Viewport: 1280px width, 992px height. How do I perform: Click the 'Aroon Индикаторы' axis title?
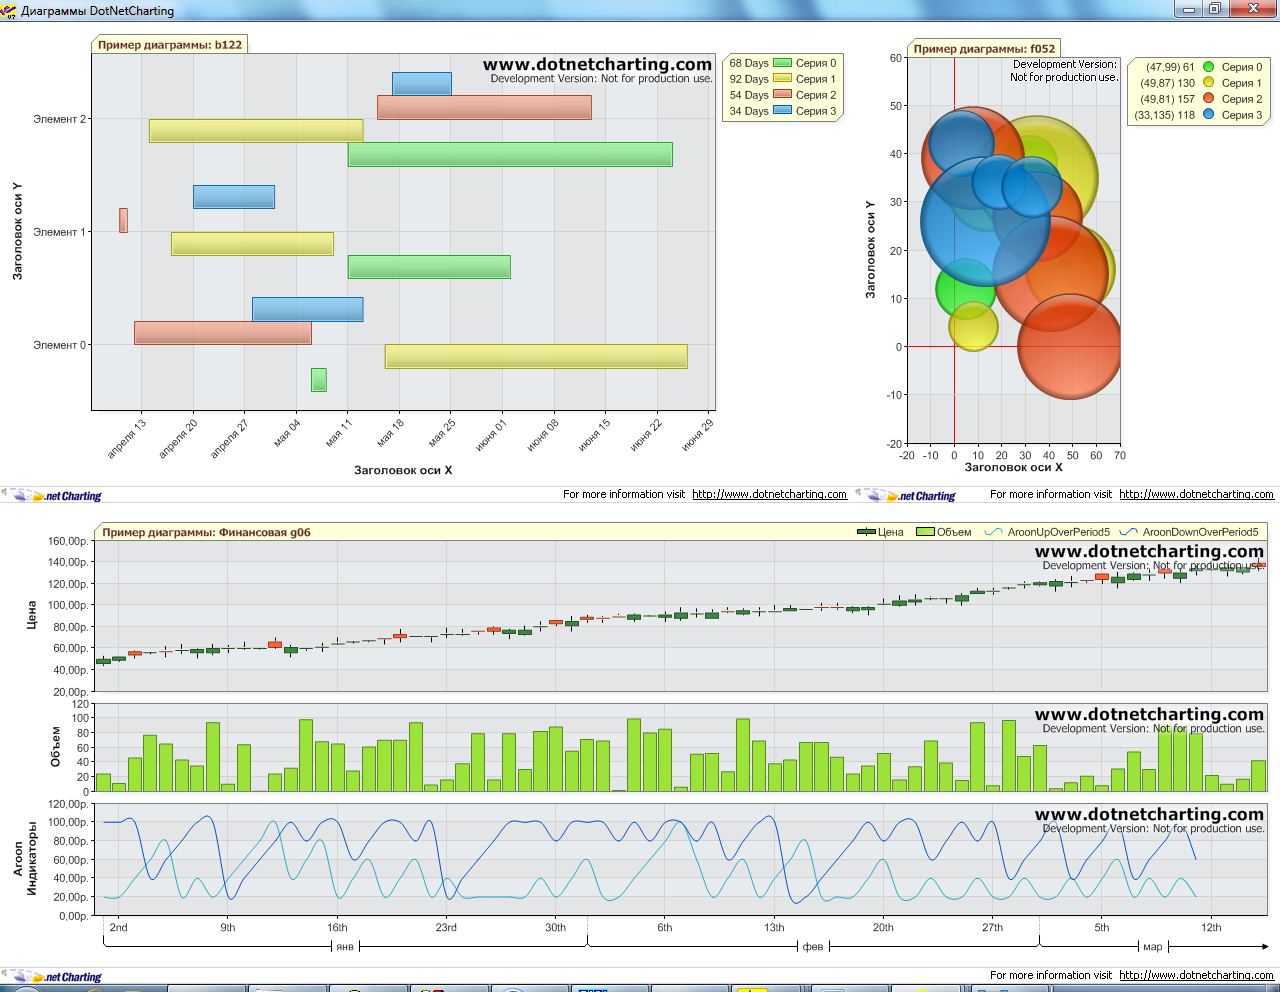point(24,858)
